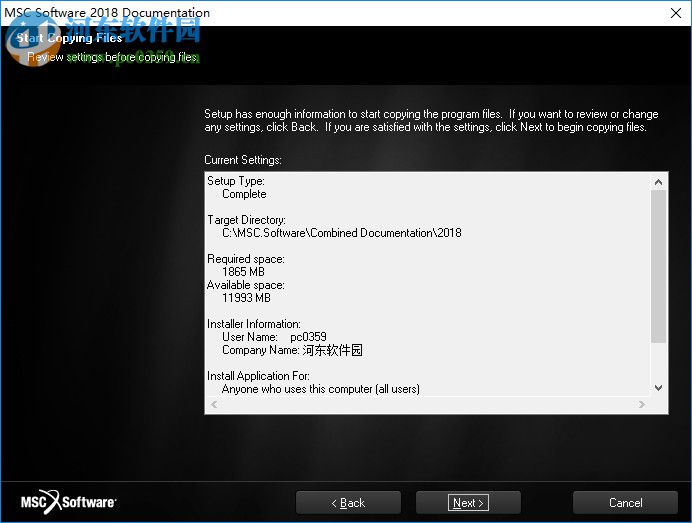Click the "Install Application For:" line
The image size is (692, 523).
258,376
